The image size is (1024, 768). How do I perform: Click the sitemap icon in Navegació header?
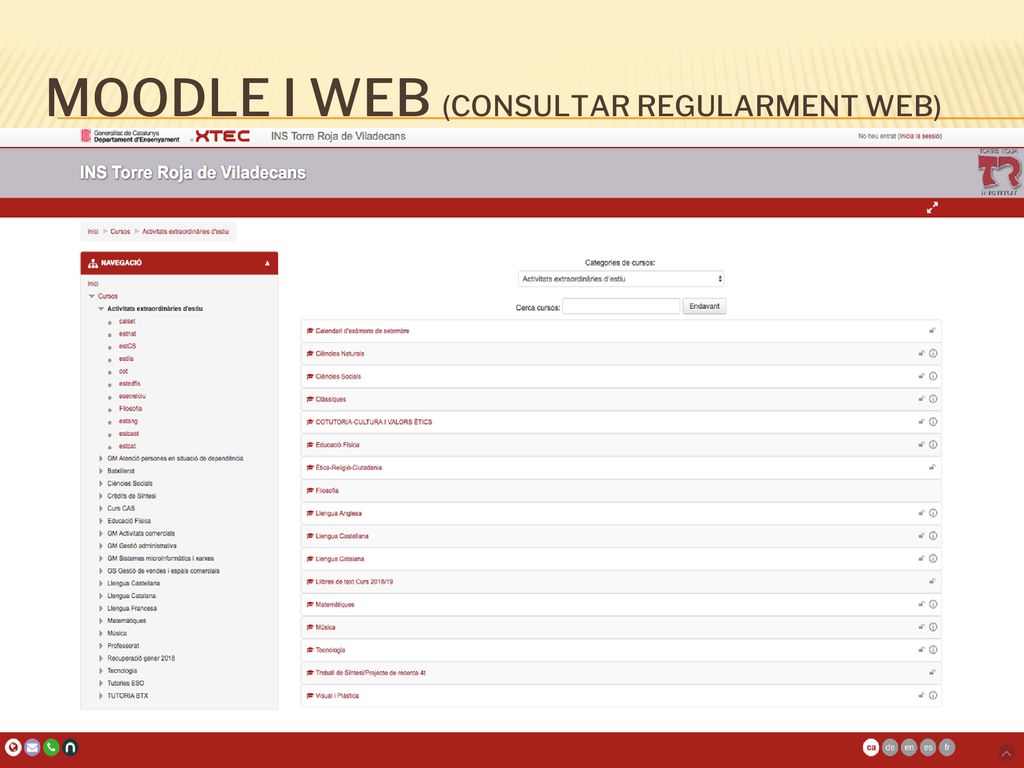[x=93, y=263]
